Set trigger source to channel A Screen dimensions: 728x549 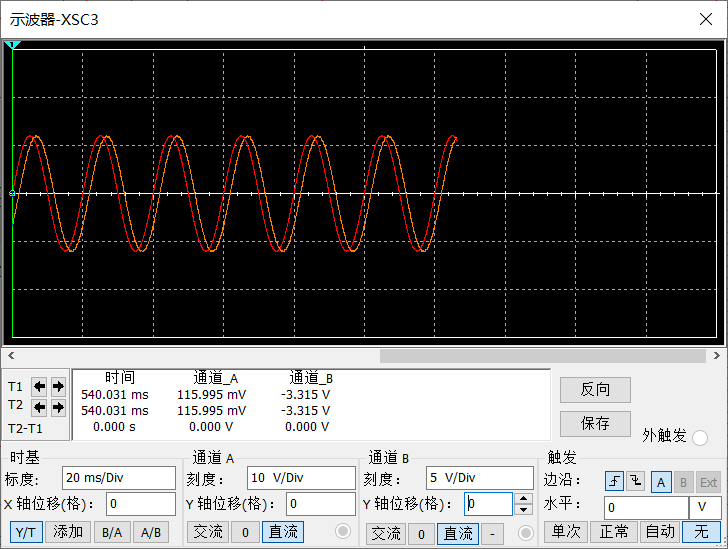[661, 482]
